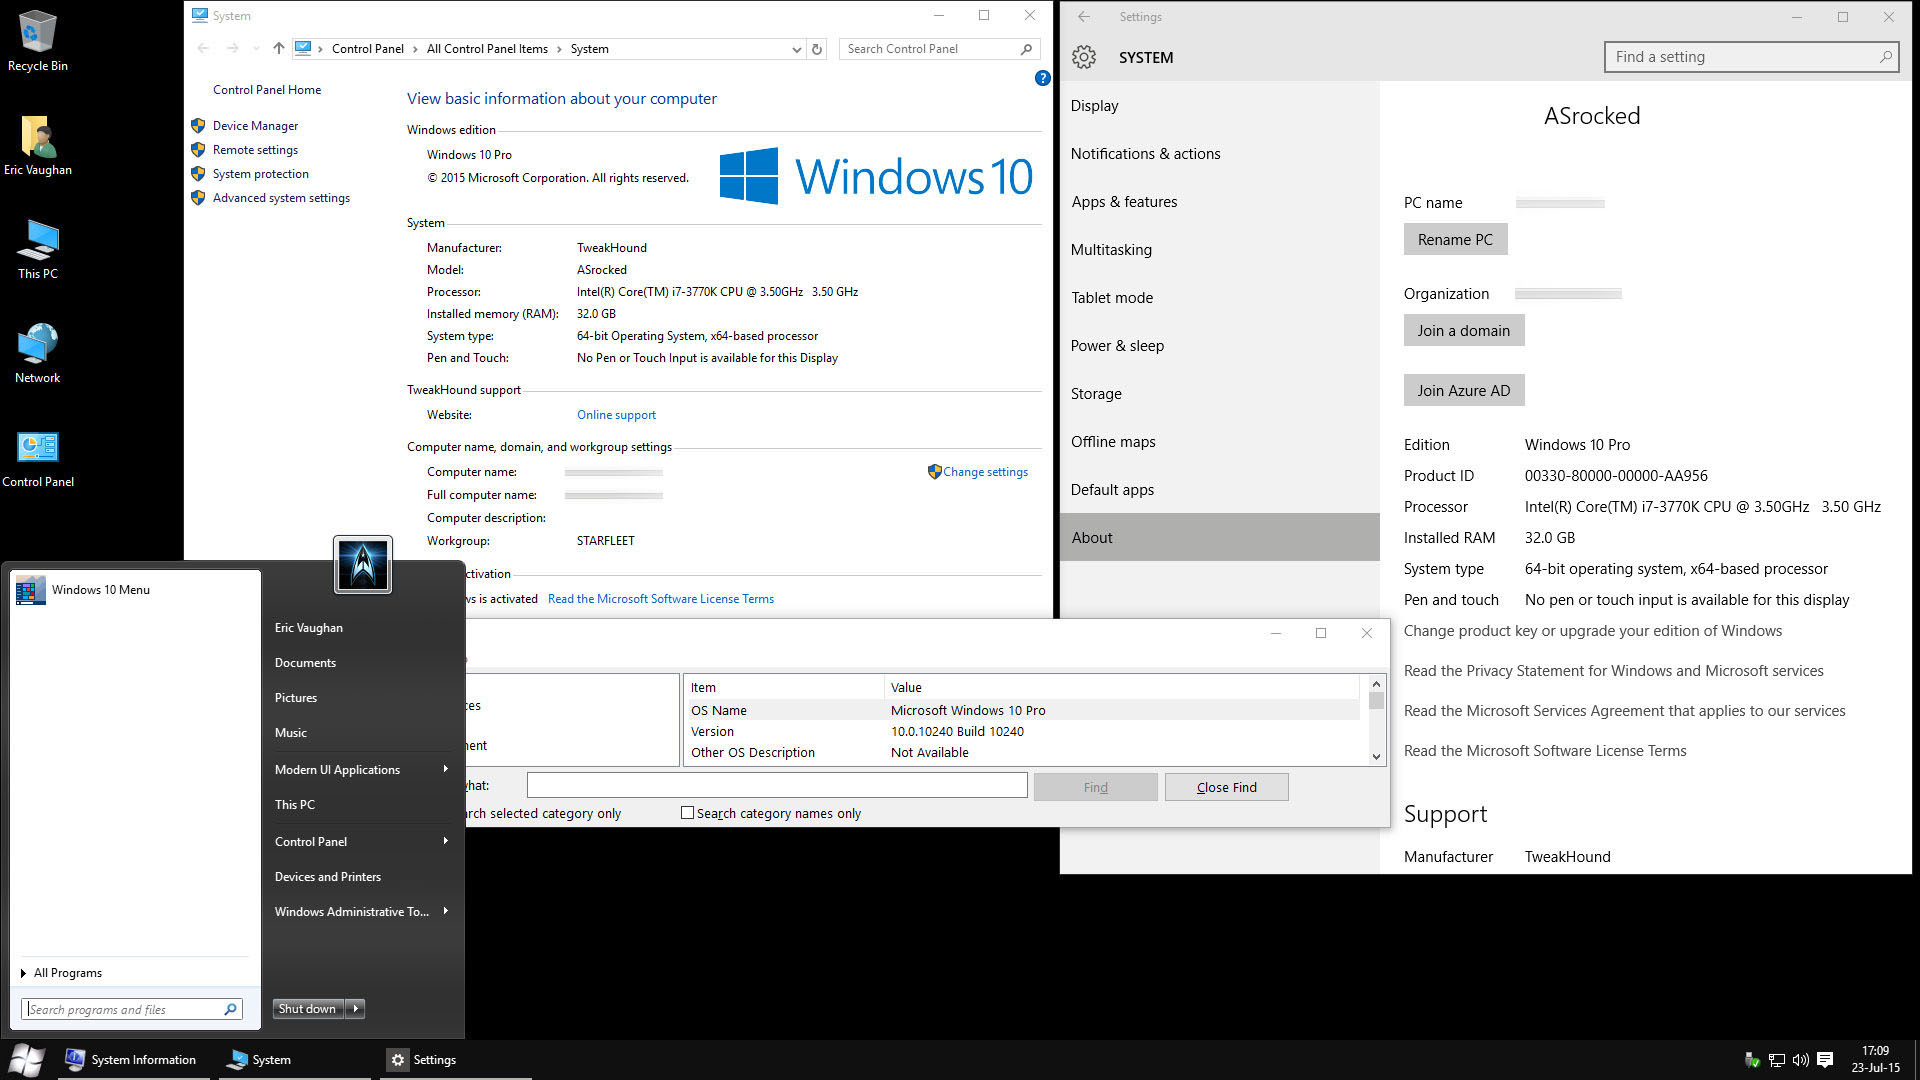Select Offline maps in Settings sidebar
Screen dimensions: 1920x1080
click(x=1220, y=441)
